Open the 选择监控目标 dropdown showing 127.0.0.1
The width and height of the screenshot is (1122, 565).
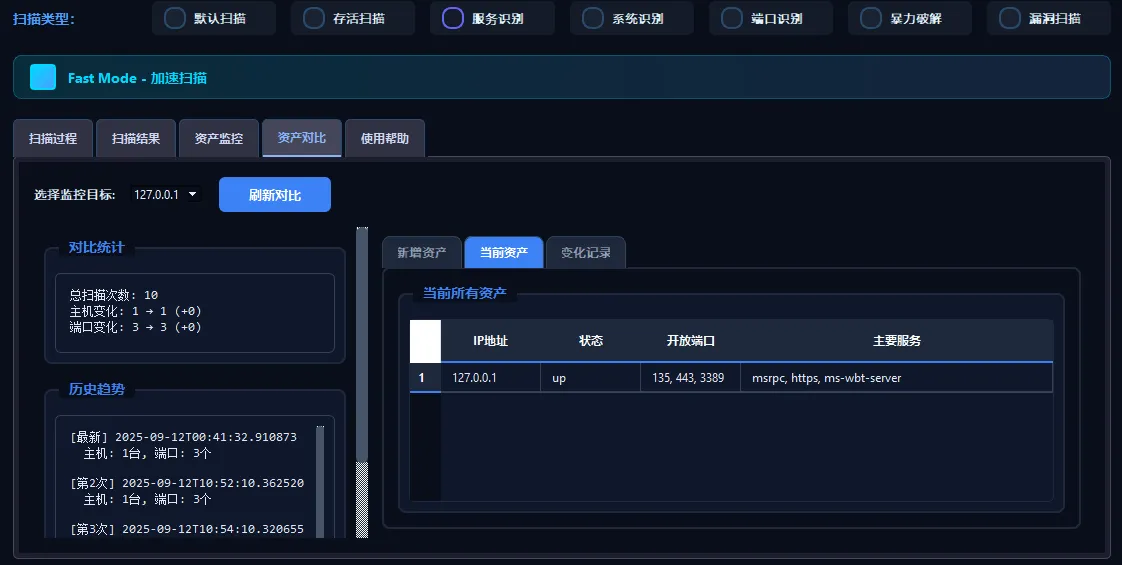point(165,195)
